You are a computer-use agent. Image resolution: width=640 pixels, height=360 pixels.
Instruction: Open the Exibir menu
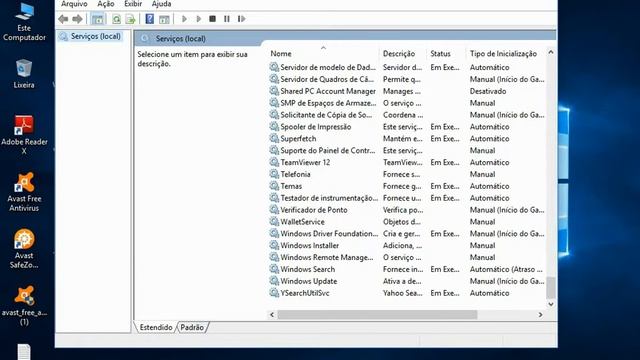(133, 4)
